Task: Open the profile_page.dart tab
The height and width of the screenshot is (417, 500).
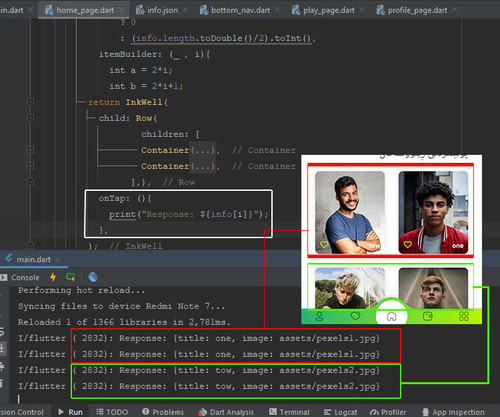Action: click(417, 10)
